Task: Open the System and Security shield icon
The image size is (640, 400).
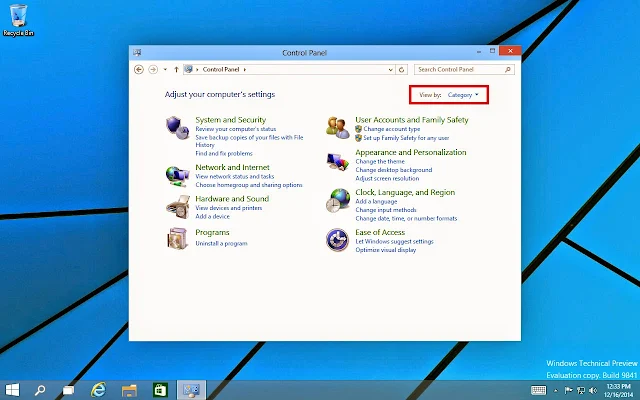Action: [178, 127]
